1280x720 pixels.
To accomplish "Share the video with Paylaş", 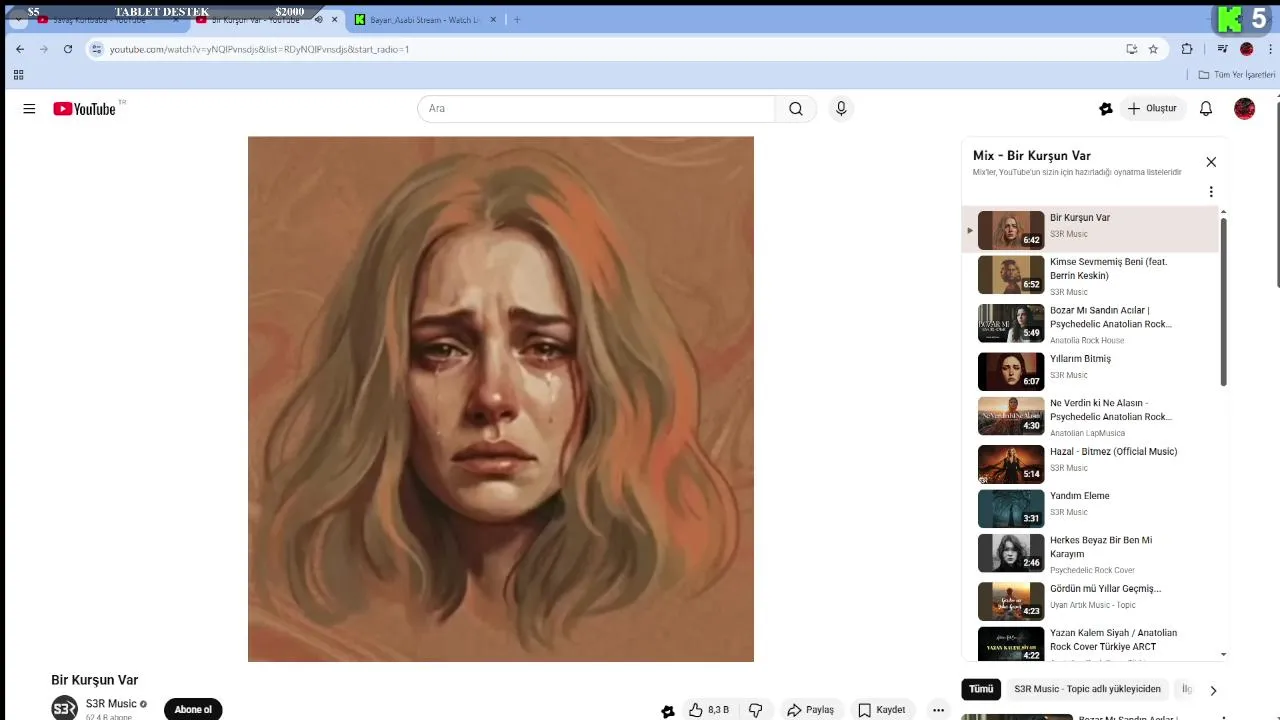I will pos(810,710).
